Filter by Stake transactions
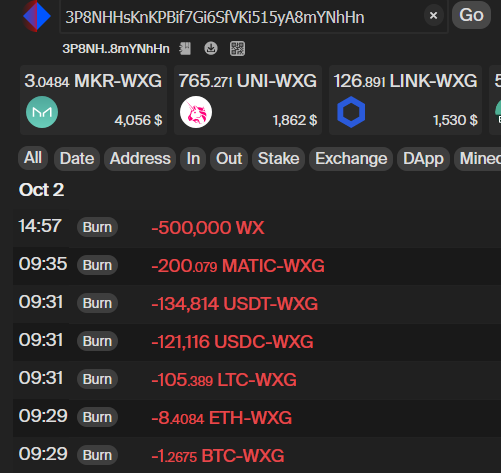This screenshot has height=473, width=501. coord(278,159)
